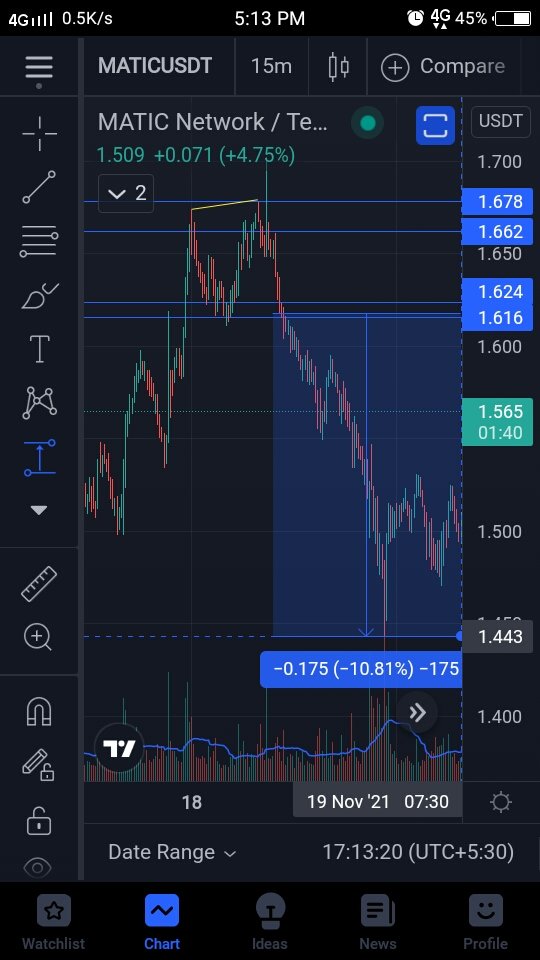Tap the -0.175 (-10.81%) measurement label
Image resolution: width=540 pixels, height=960 pixels.
pos(361,669)
